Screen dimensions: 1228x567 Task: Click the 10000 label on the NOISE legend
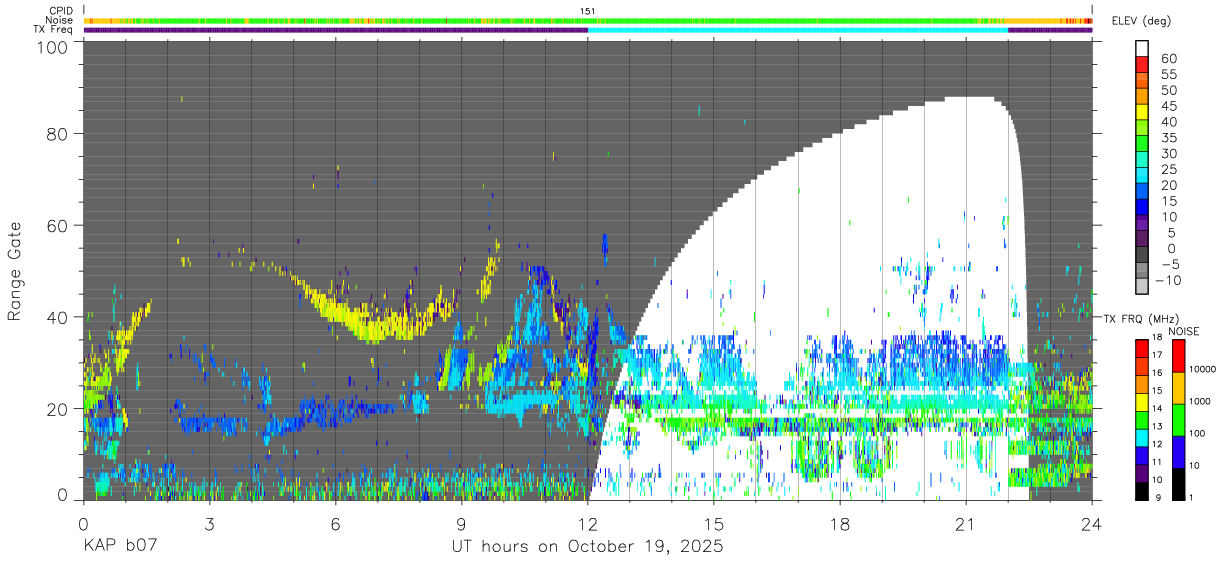point(1203,369)
